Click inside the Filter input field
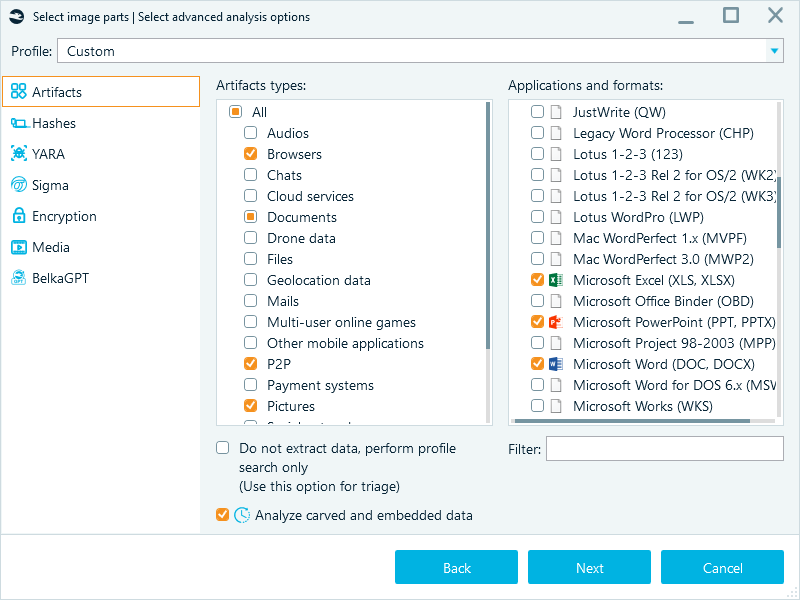This screenshot has height=600, width=800. point(664,448)
